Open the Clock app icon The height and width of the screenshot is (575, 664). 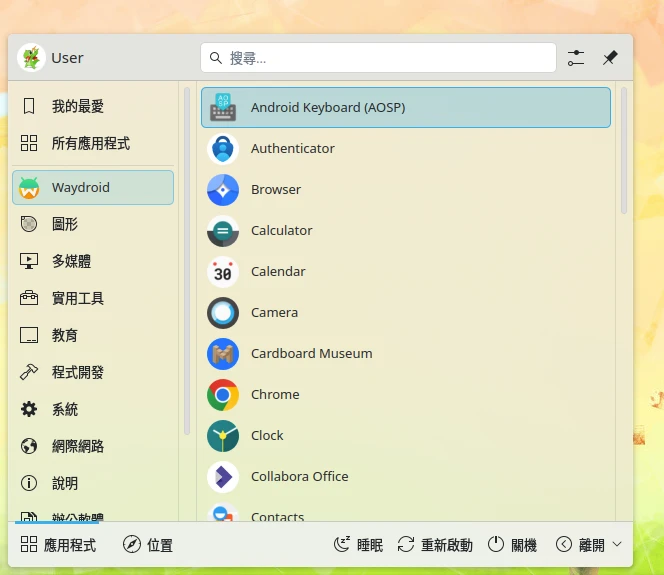coord(223,436)
